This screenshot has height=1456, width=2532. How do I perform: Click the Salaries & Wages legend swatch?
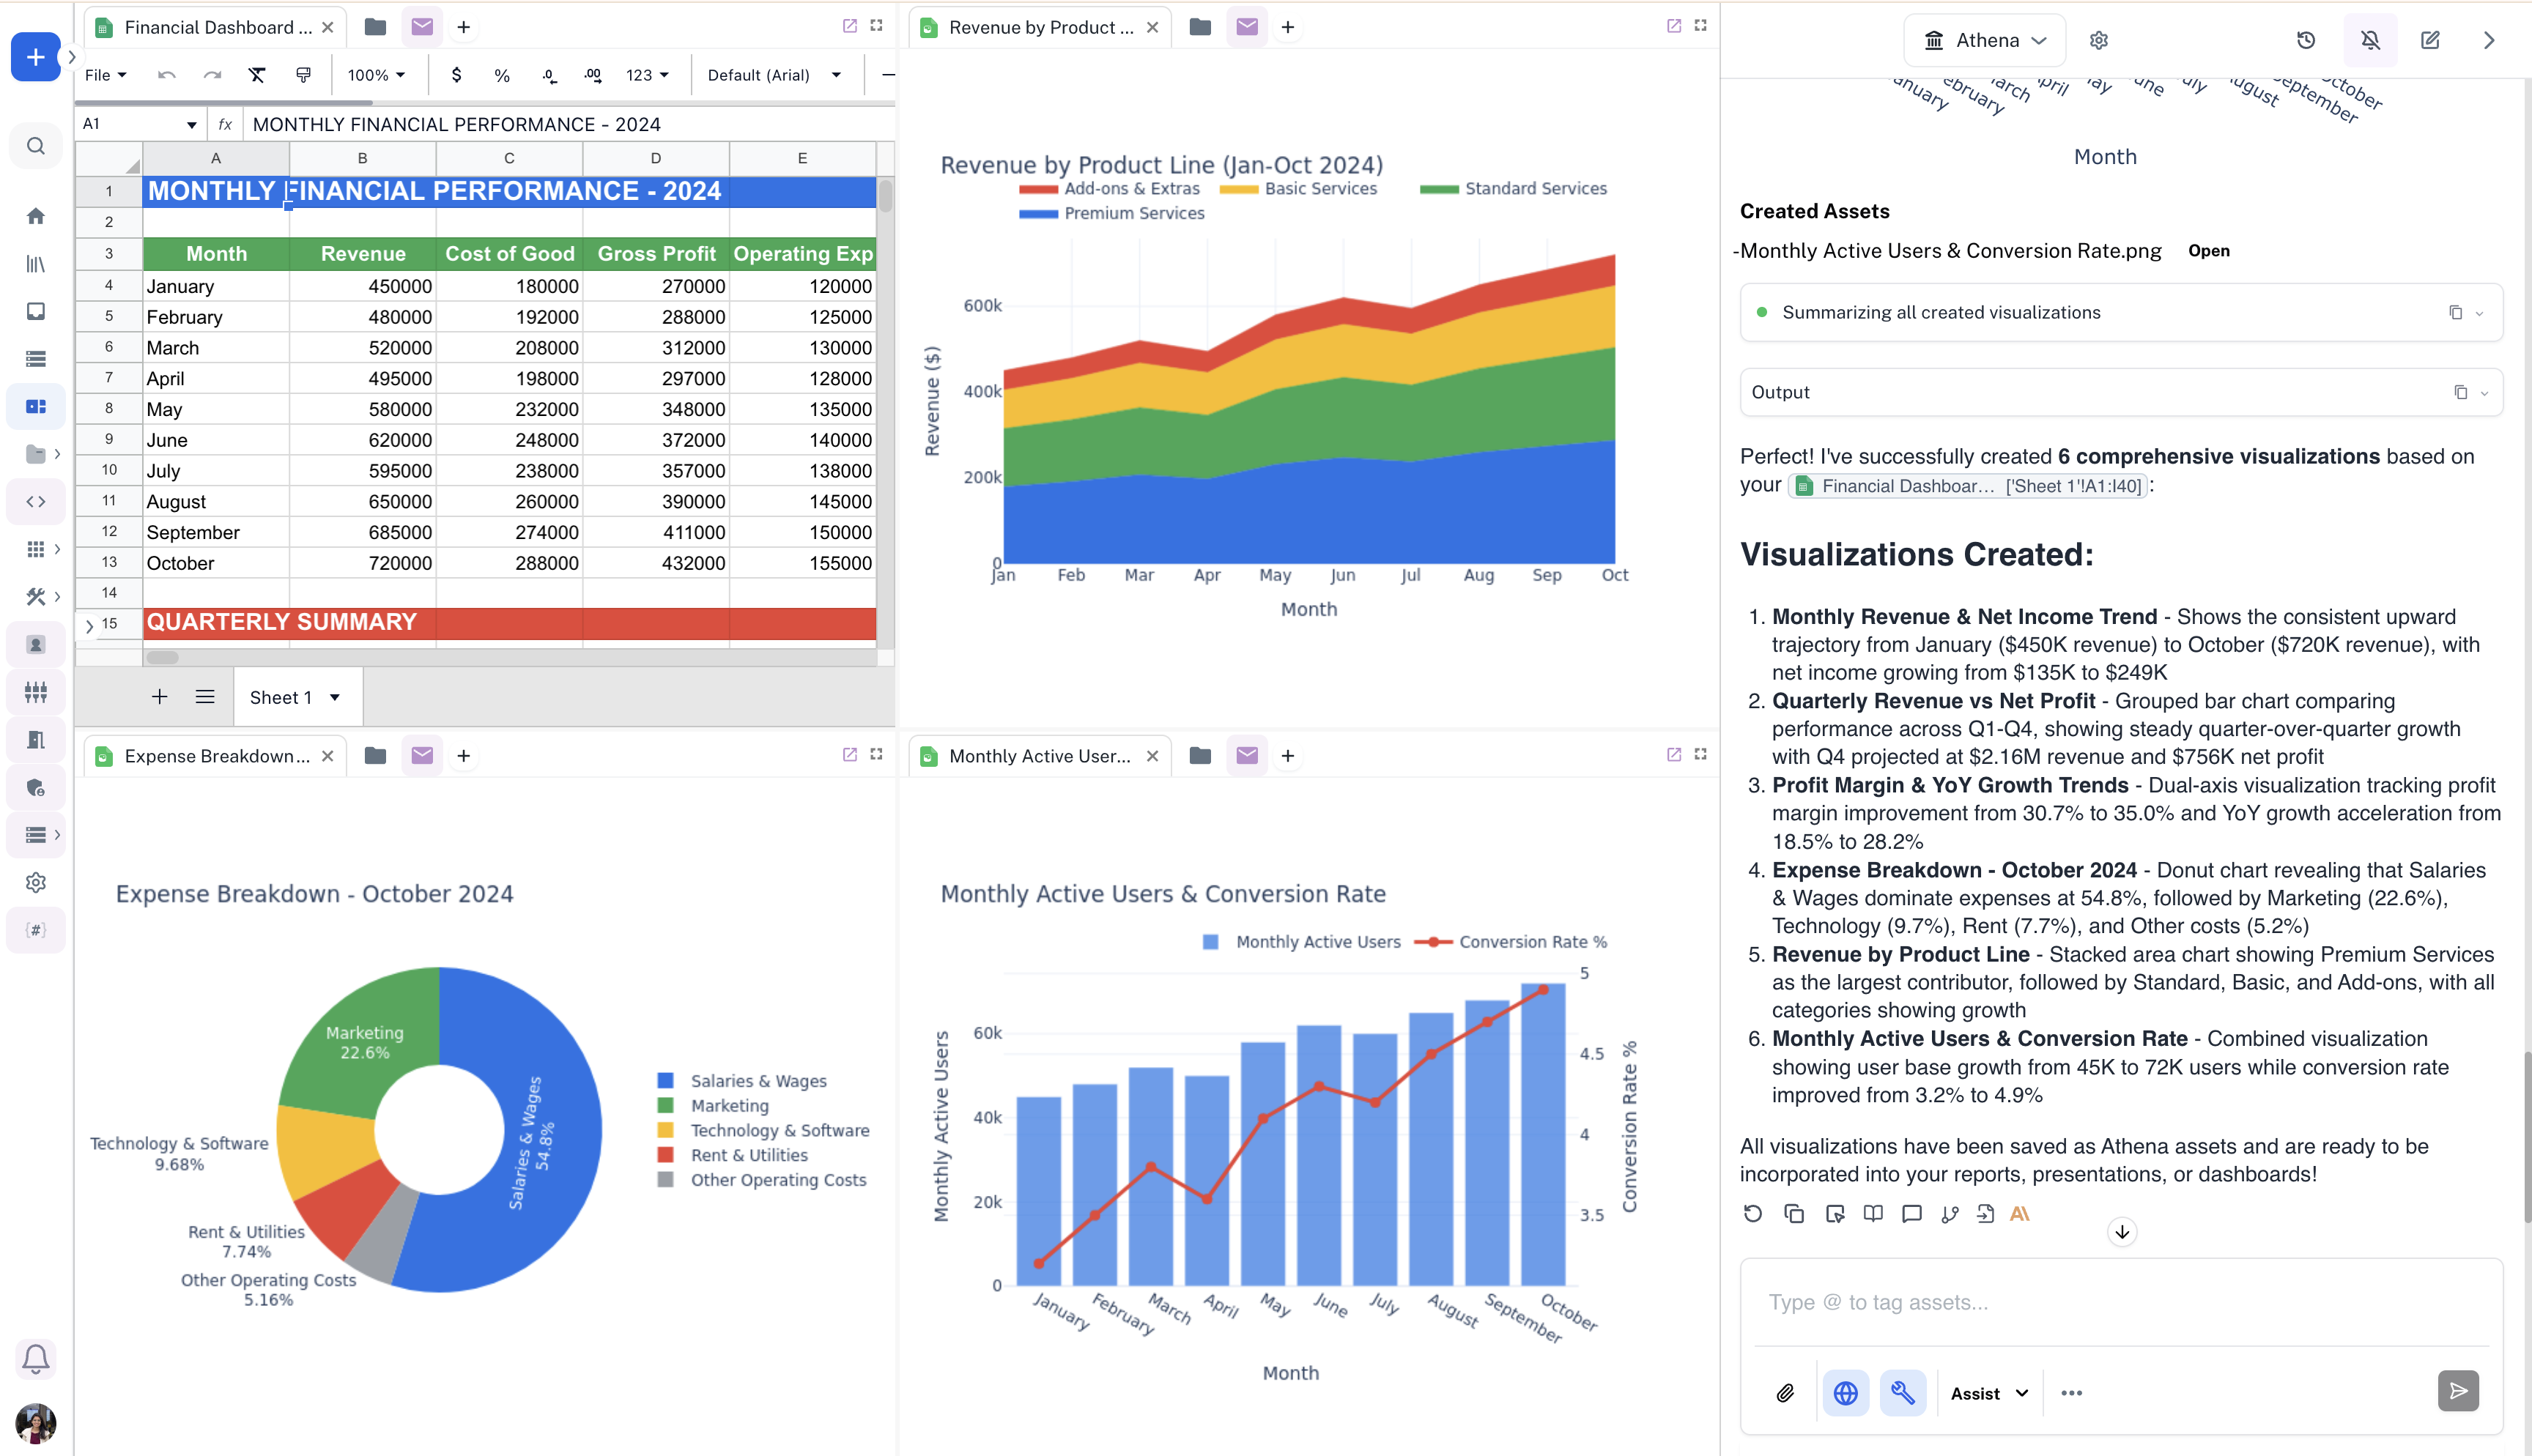click(x=666, y=1081)
